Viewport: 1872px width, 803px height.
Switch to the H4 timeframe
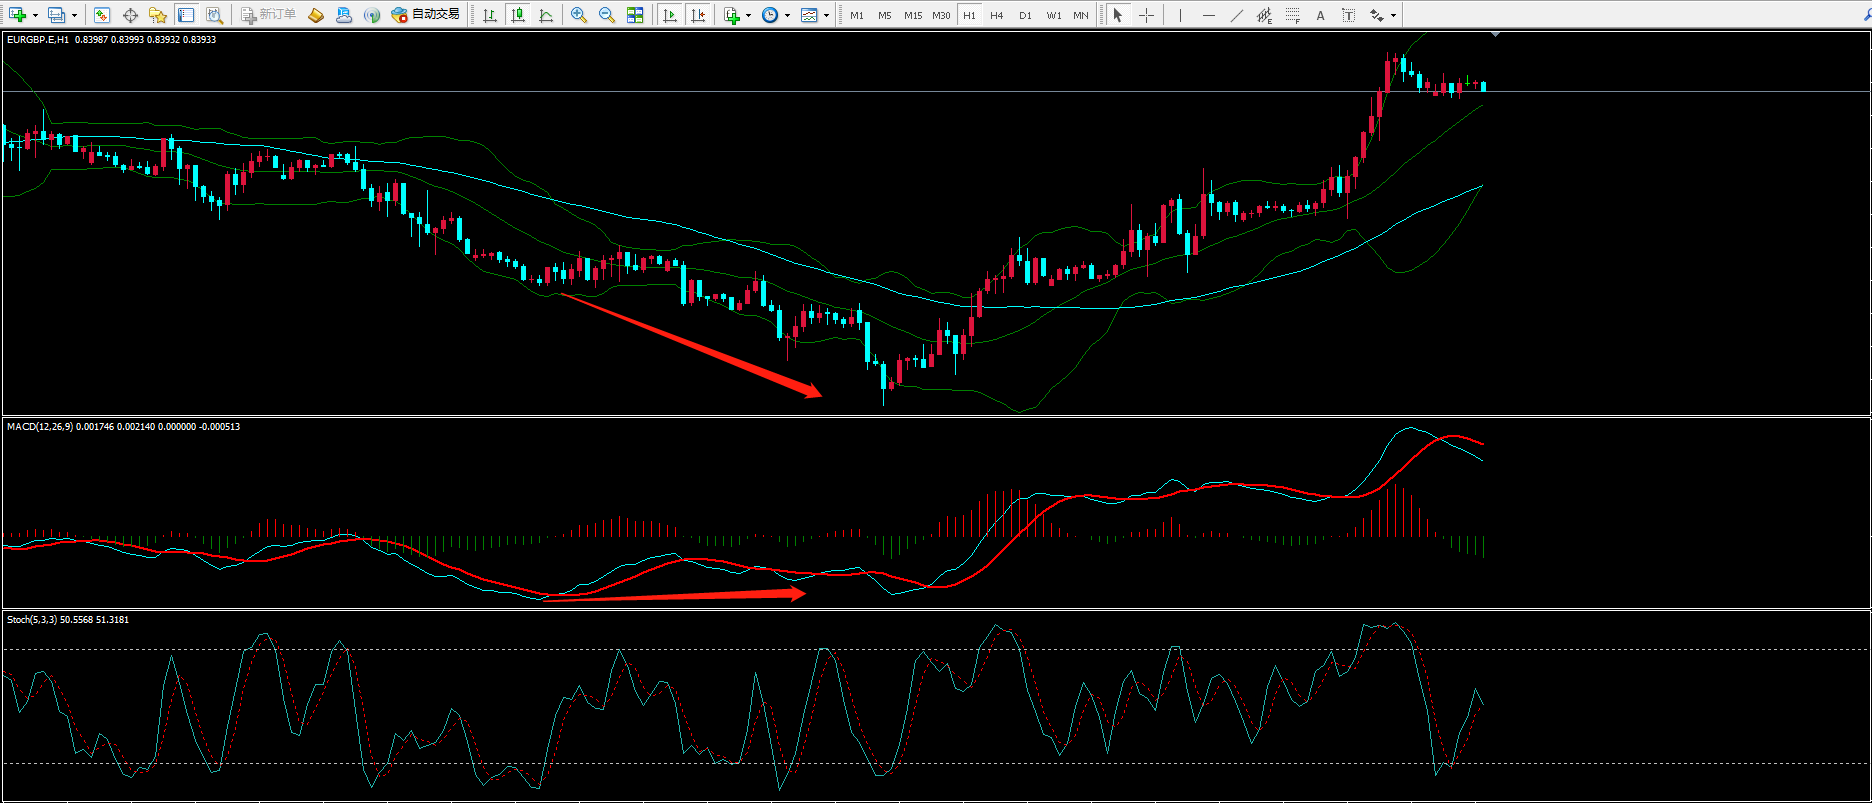997,15
